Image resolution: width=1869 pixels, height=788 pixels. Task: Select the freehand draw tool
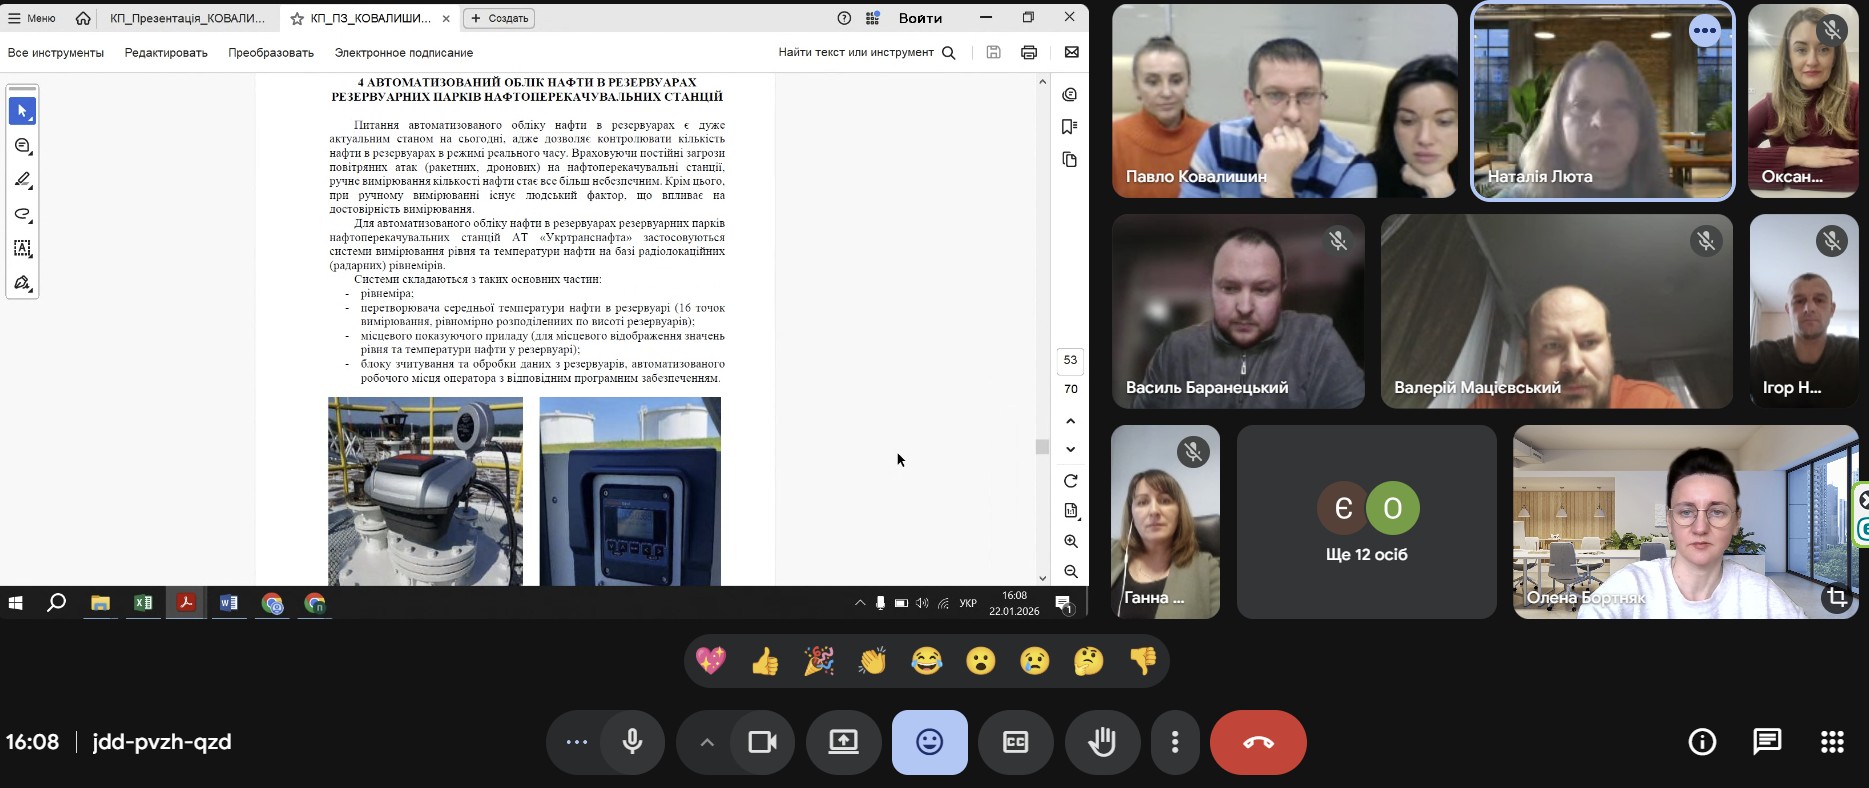click(x=22, y=214)
